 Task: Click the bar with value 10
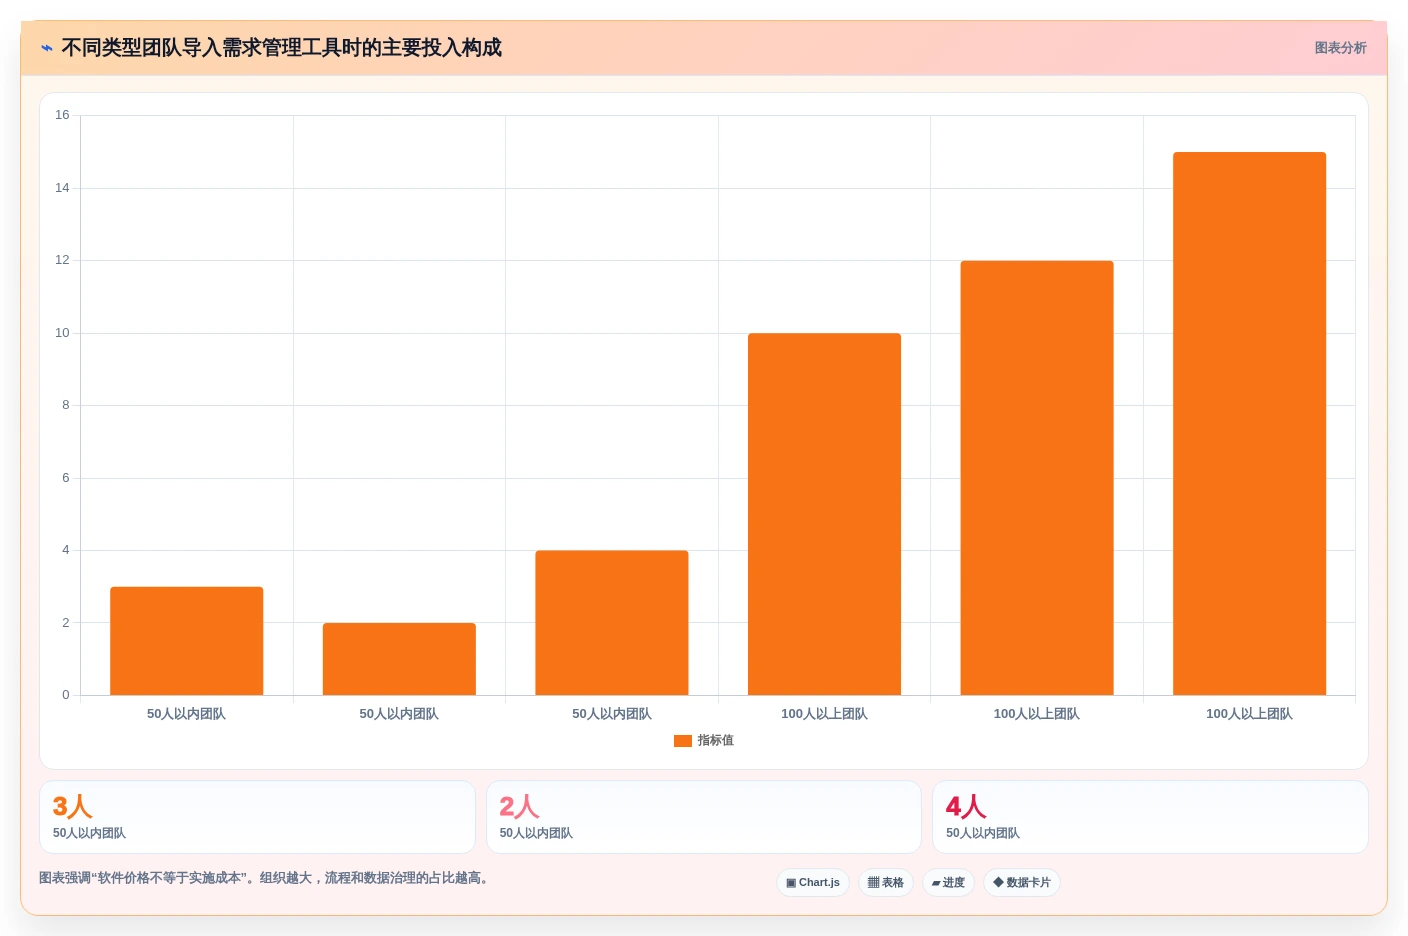pos(824,514)
